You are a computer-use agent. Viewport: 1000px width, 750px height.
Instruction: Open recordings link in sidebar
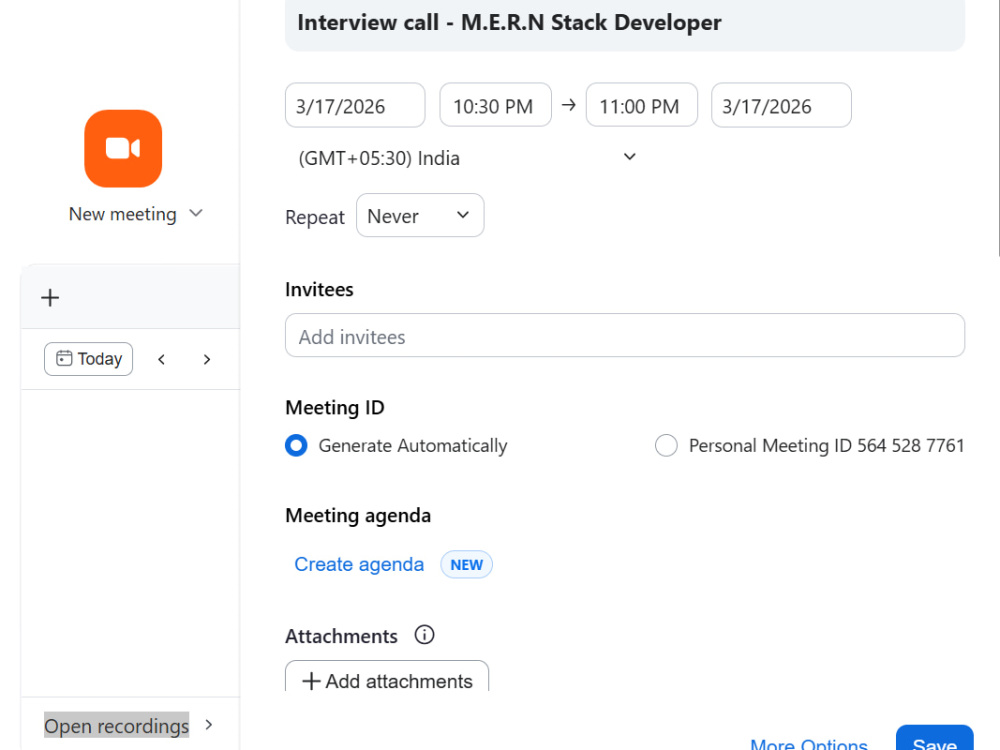coord(116,725)
